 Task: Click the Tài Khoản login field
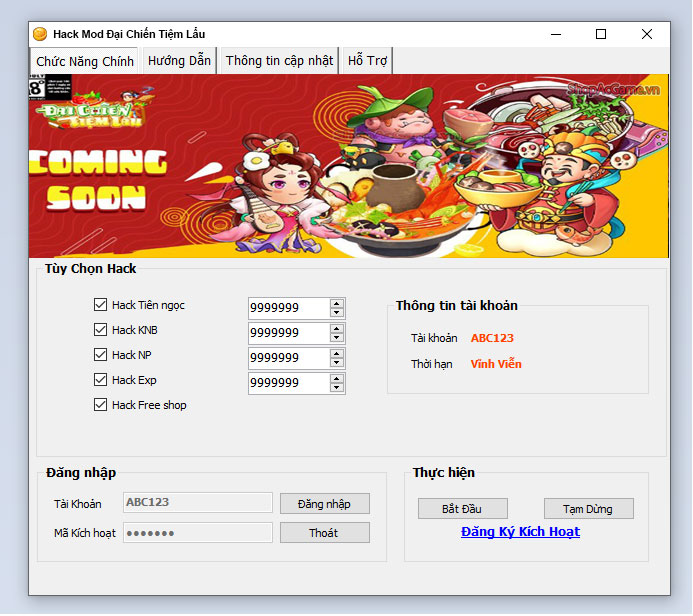coord(198,502)
